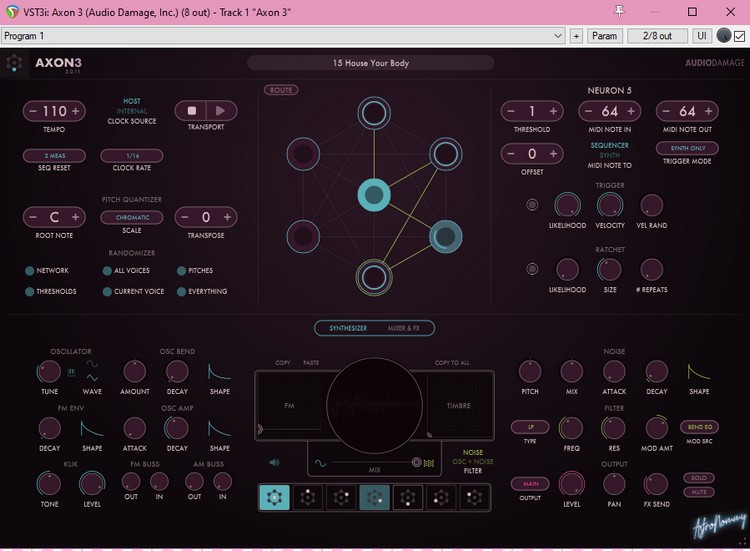Open the LP filter type selector

click(530, 427)
